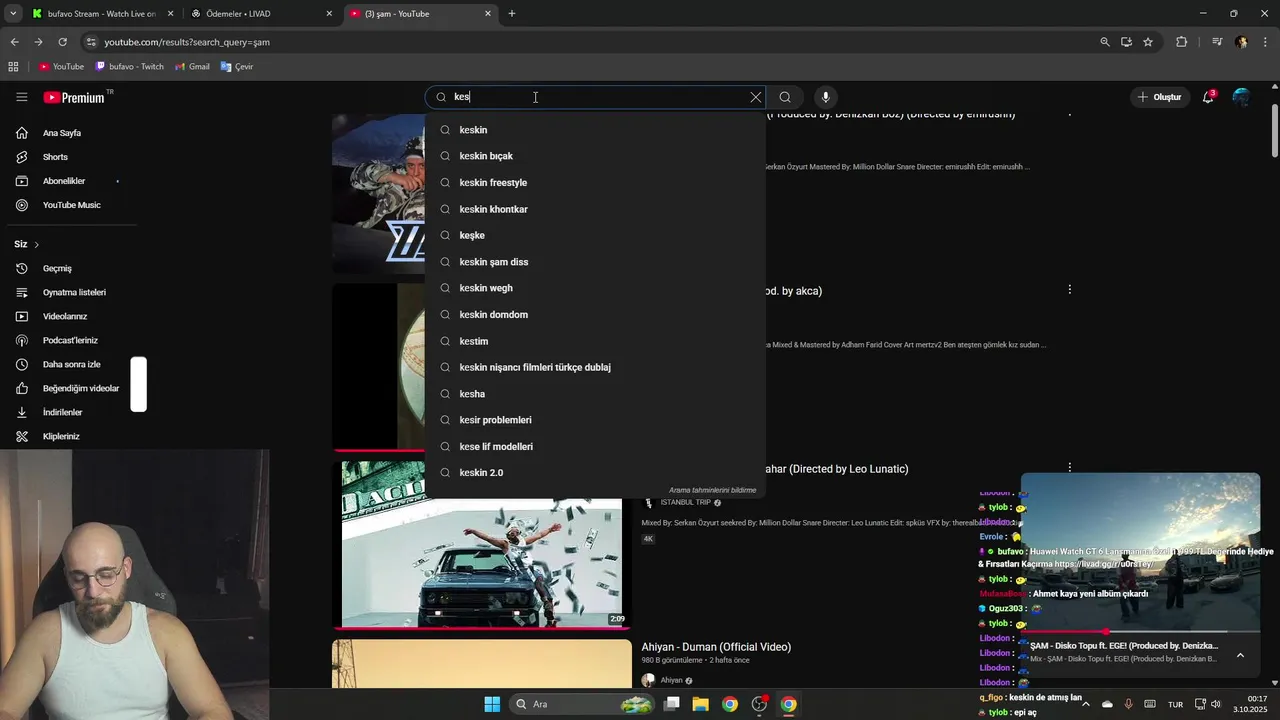Open a new browser tab
The height and width of the screenshot is (720, 1280).
click(512, 14)
